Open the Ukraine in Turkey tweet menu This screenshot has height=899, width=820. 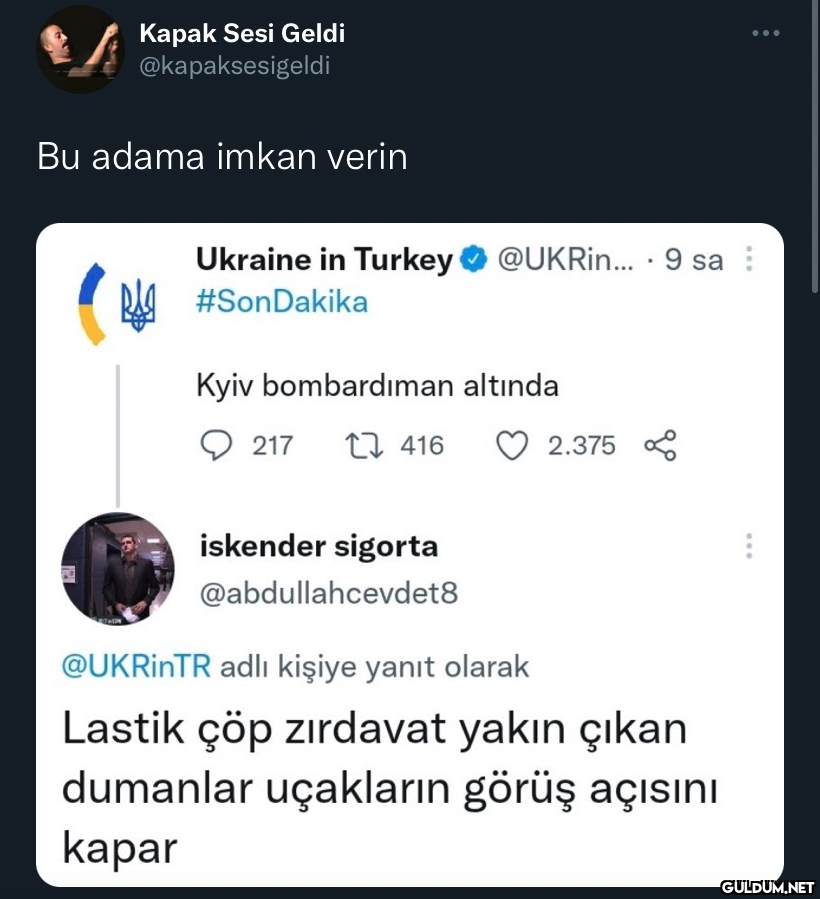pos(749,261)
